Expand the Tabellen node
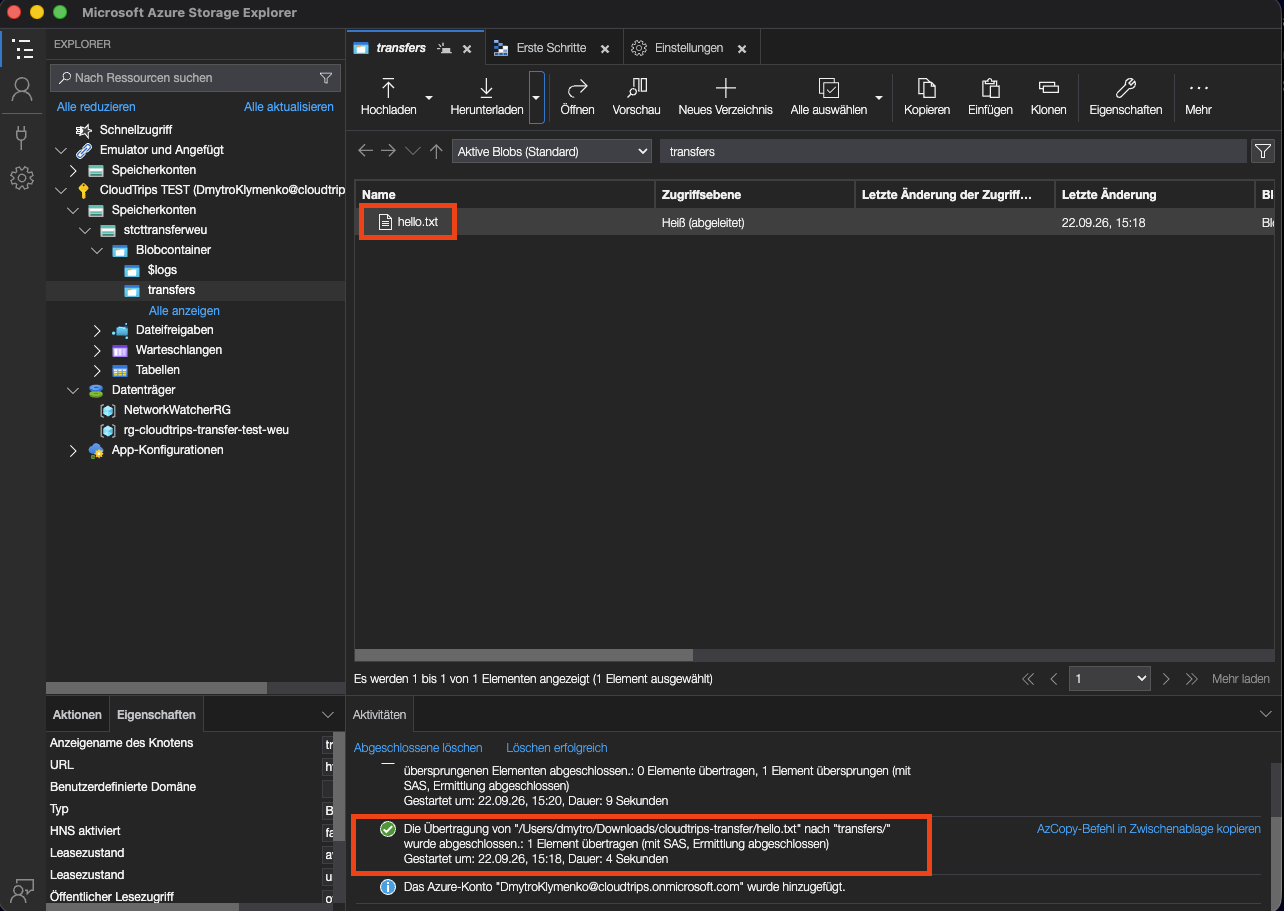Image resolution: width=1284 pixels, height=911 pixels. (97, 370)
